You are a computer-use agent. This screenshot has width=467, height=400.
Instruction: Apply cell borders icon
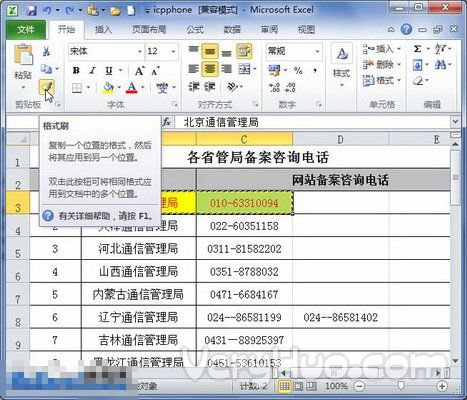(x=77, y=88)
